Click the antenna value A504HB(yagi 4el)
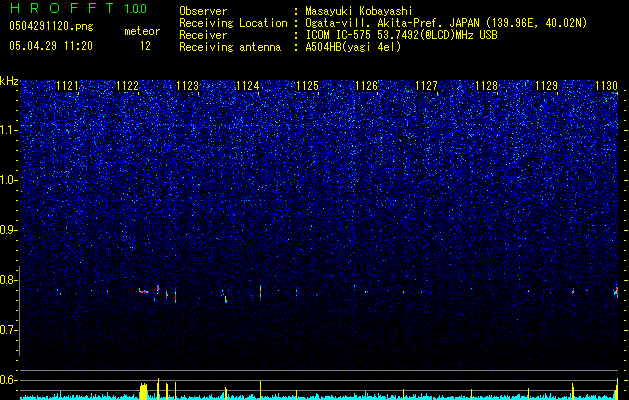The width and height of the screenshot is (629, 400). coord(353,47)
